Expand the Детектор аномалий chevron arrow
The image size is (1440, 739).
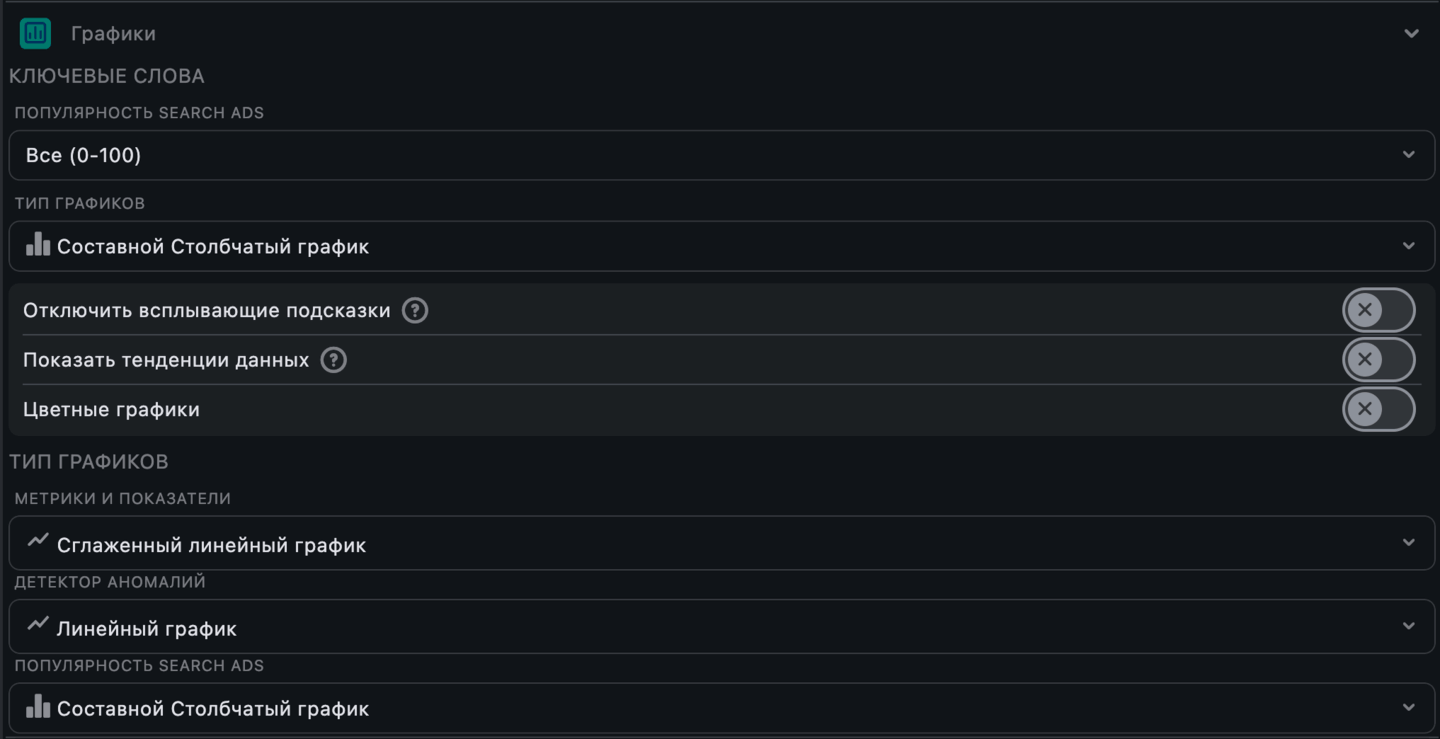click(x=1408, y=626)
